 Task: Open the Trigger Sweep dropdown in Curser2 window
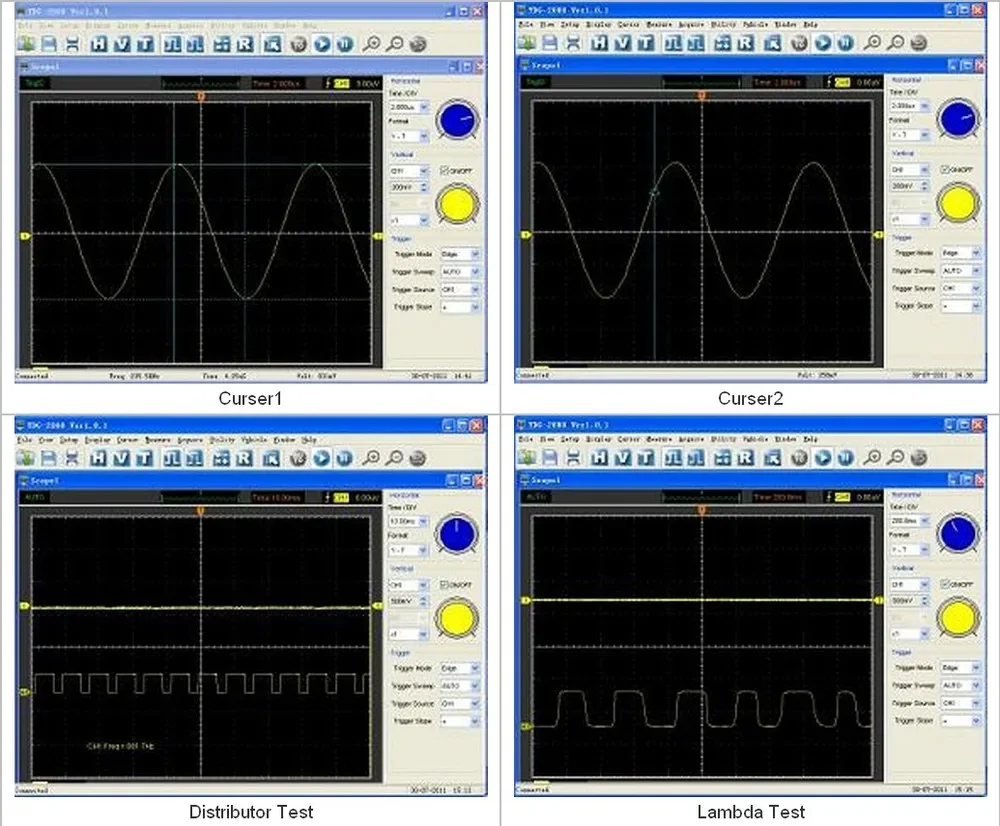click(x=961, y=270)
